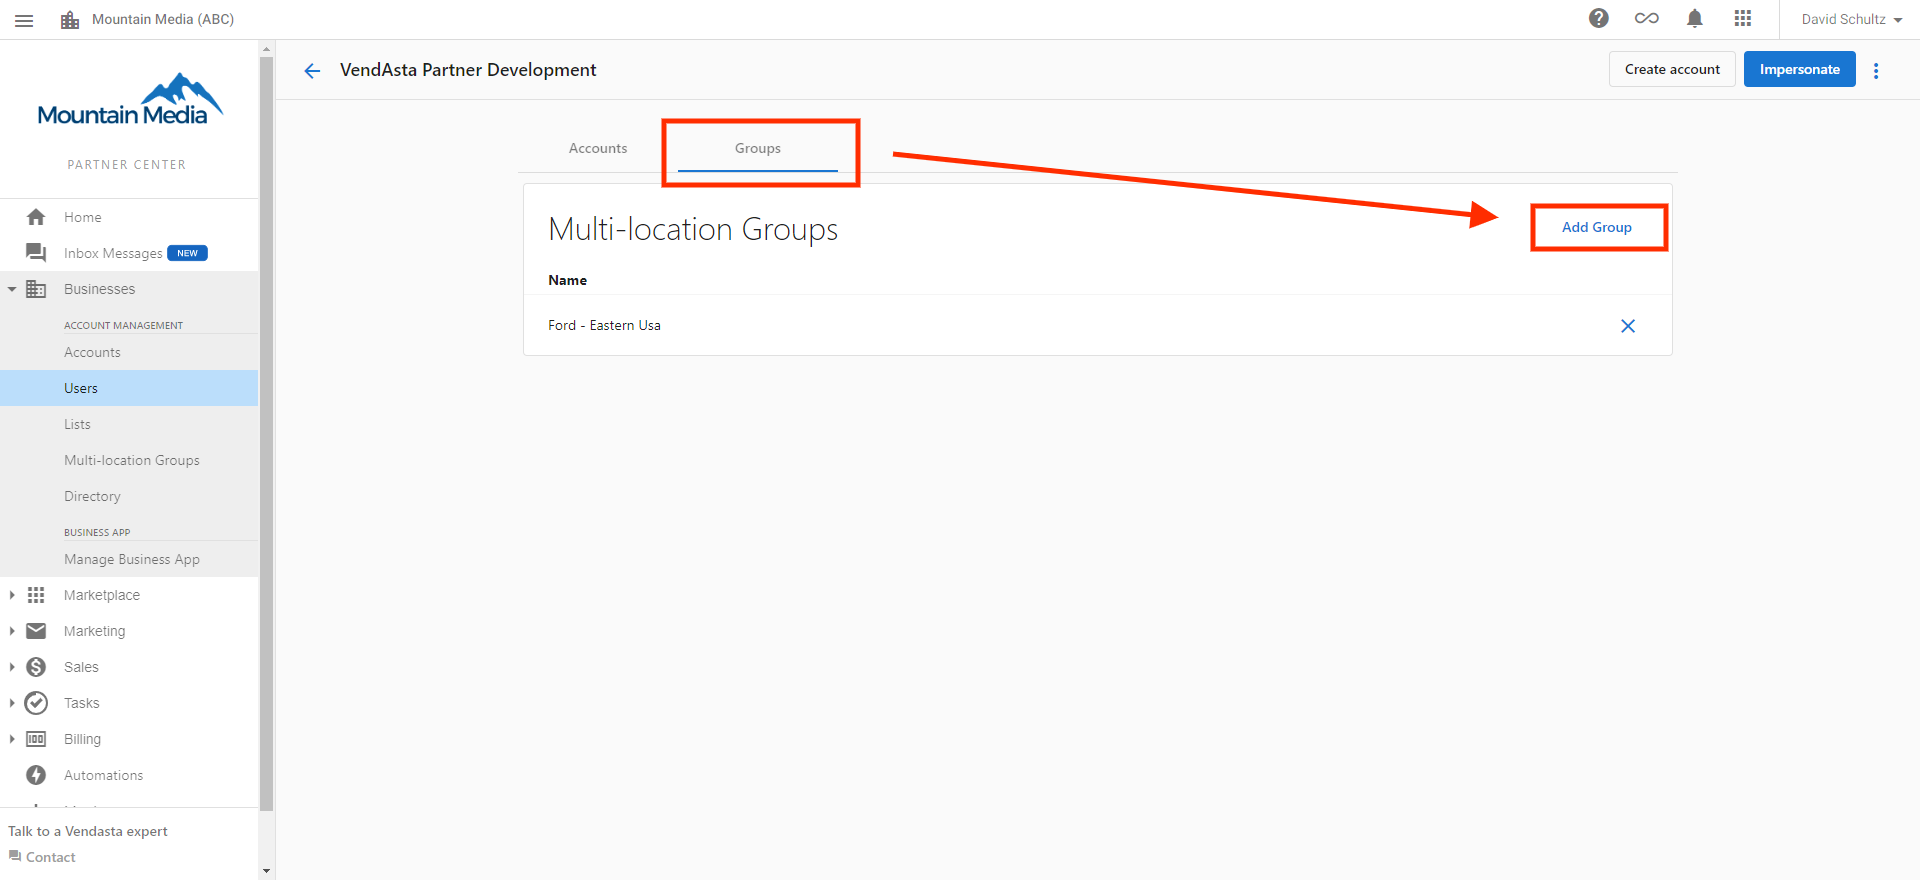This screenshot has height=880, width=1920.
Task: Go back with the left arrow
Action: click(312, 70)
